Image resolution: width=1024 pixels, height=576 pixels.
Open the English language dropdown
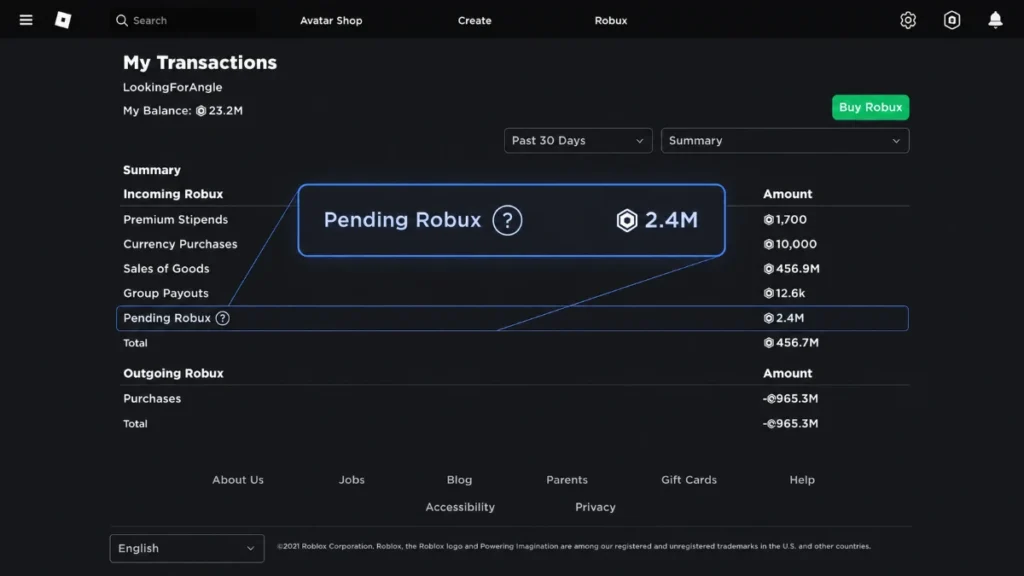point(187,549)
